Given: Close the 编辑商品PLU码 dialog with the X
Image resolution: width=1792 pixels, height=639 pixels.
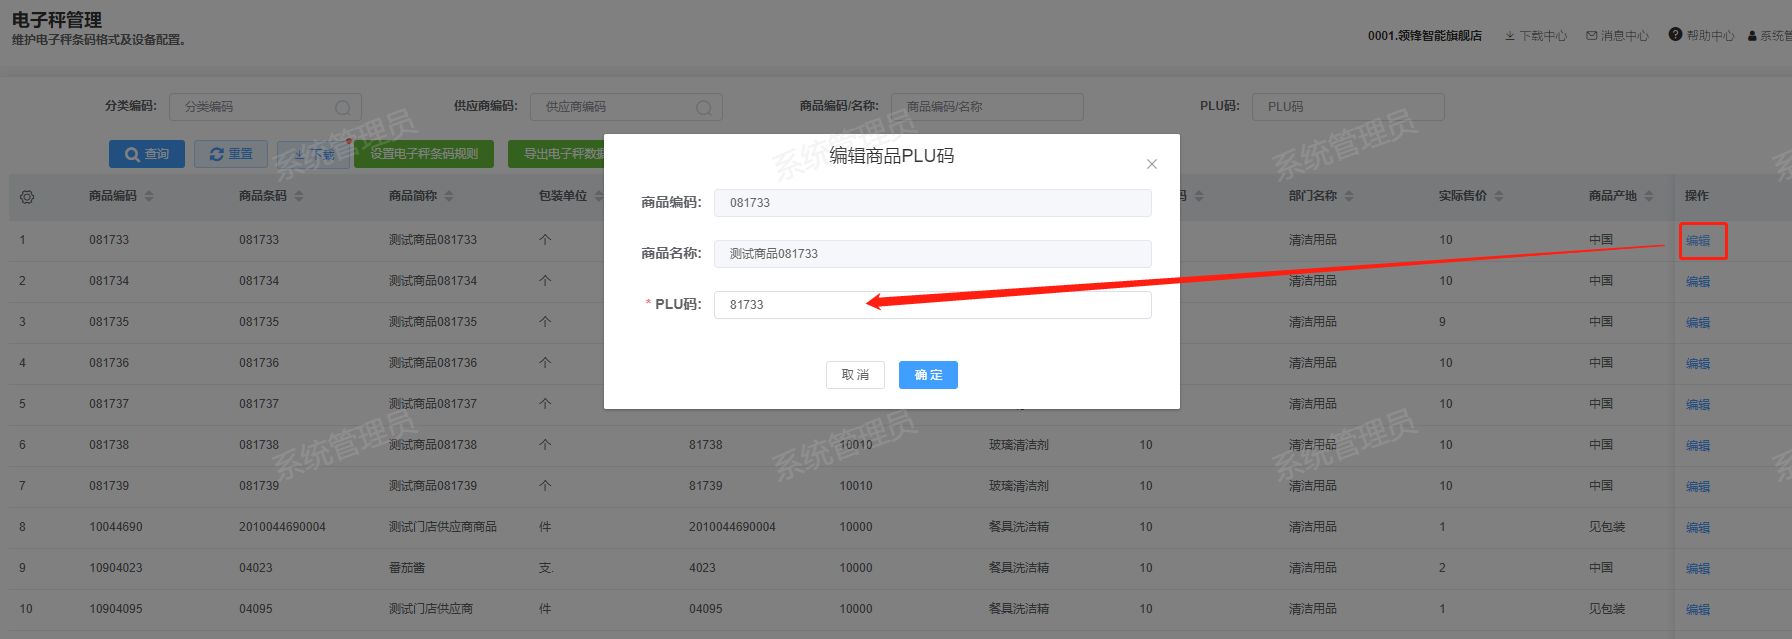Looking at the screenshot, I should tap(1152, 164).
